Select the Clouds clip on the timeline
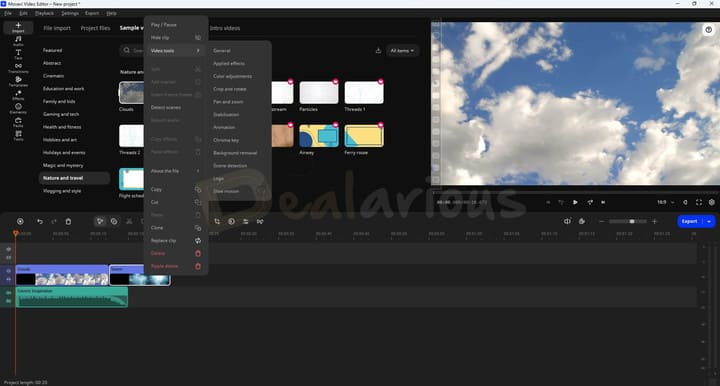 [x=62, y=275]
